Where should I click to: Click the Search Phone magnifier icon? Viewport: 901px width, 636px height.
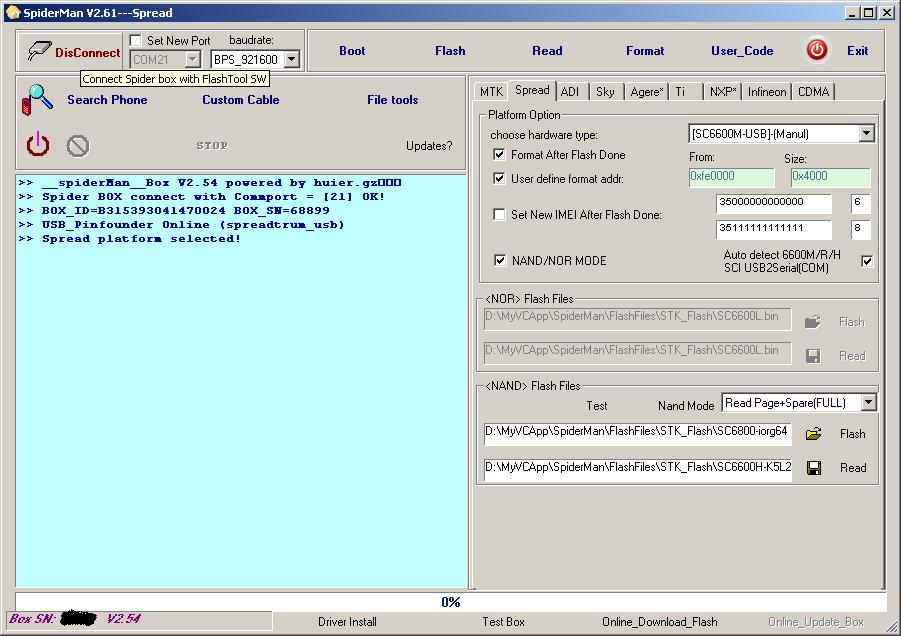click(x=37, y=99)
